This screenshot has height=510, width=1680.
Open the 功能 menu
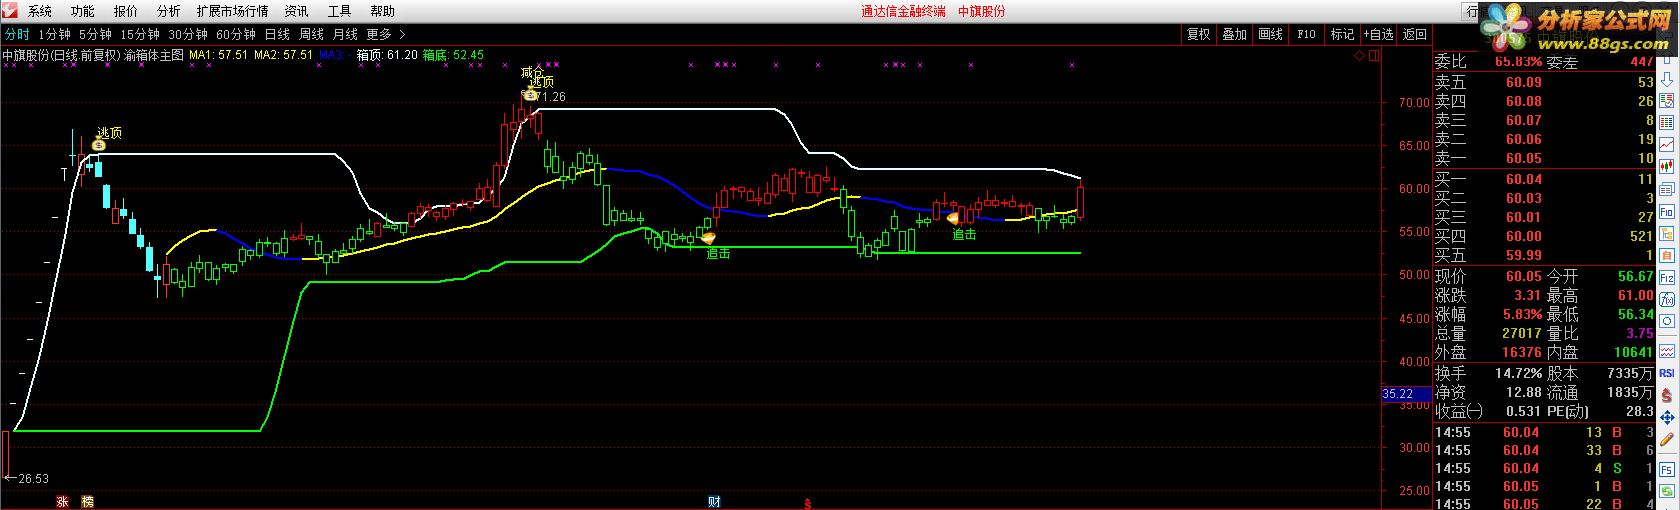click(83, 11)
